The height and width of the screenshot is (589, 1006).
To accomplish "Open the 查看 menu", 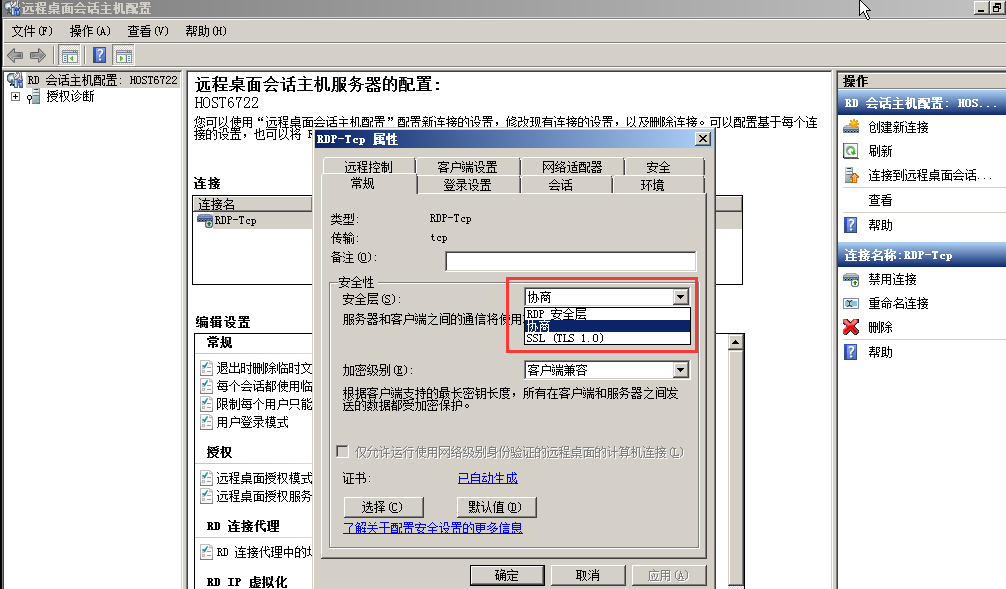I will pos(146,31).
